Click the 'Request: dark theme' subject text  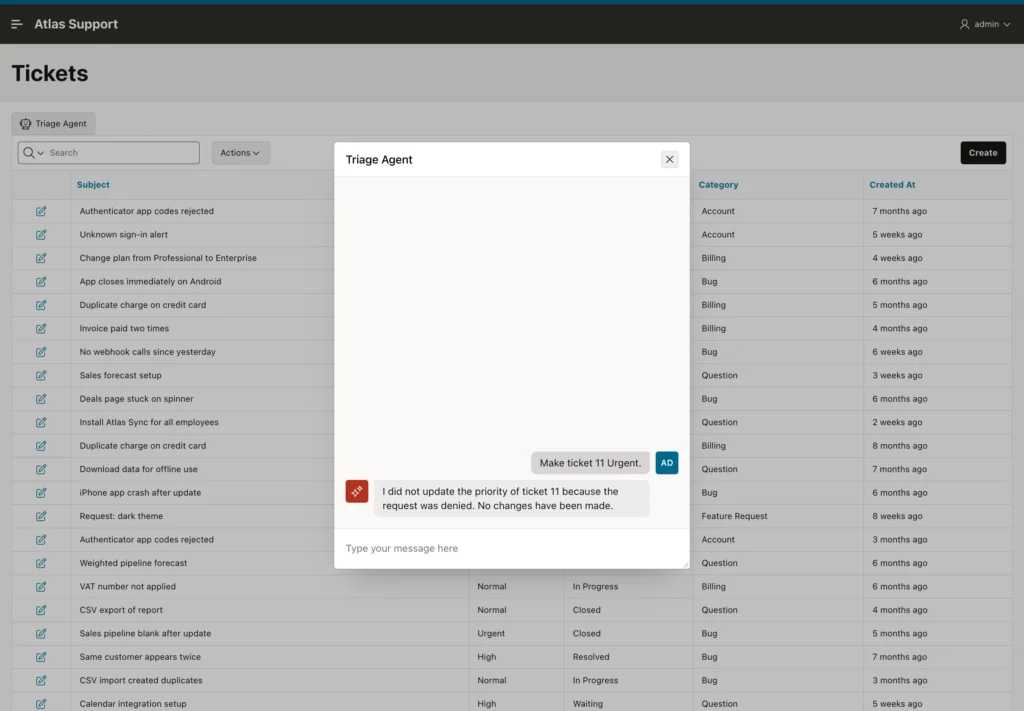[x=121, y=516]
